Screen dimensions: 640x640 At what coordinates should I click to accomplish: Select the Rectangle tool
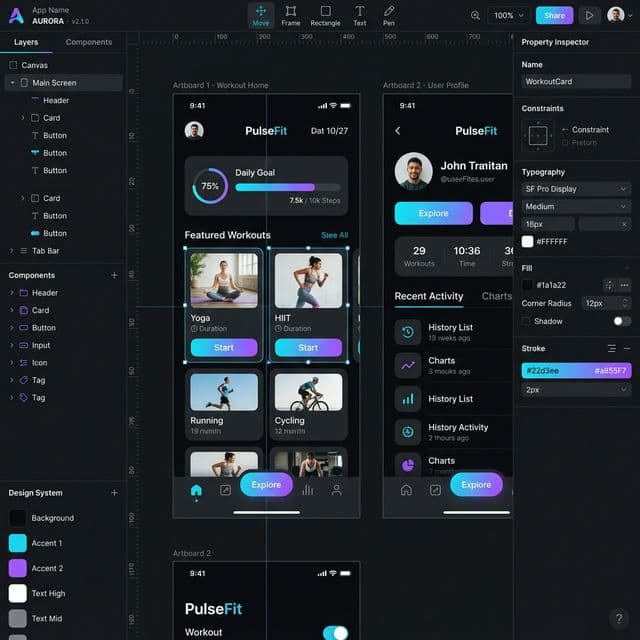tap(325, 16)
